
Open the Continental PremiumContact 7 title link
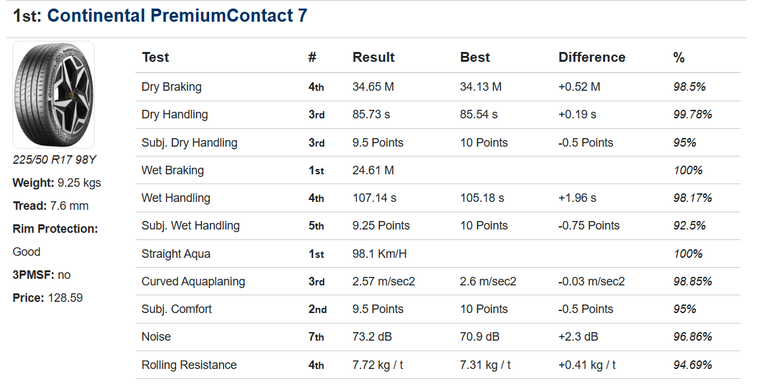coord(177,15)
